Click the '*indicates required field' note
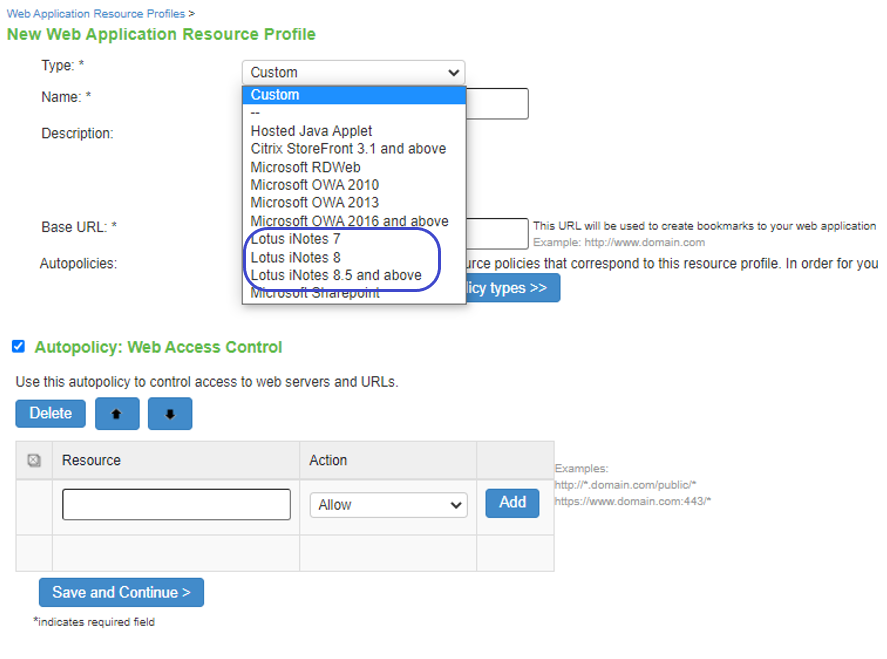Image resolution: width=887 pixels, height=659 pixels. pyautogui.click(x=94, y=622)
